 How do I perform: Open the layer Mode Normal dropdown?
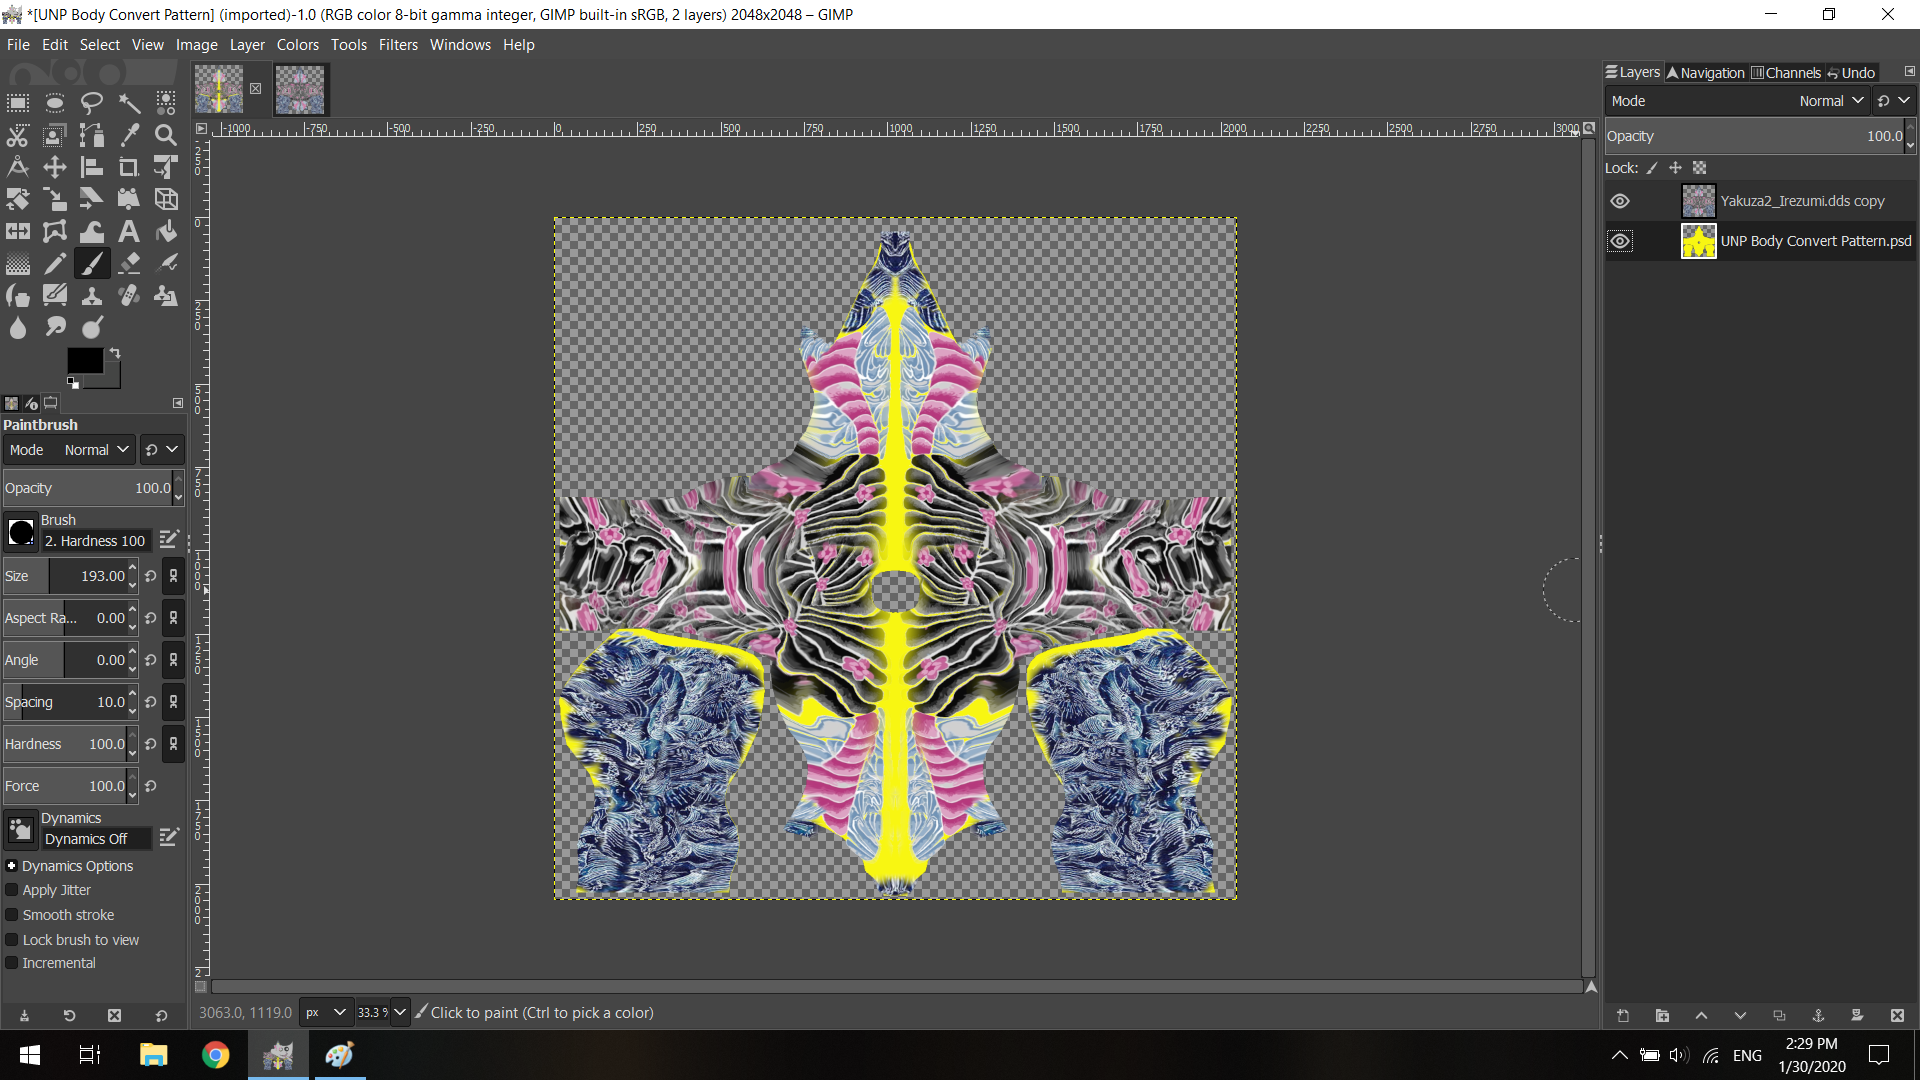[x=1832, y=101]
